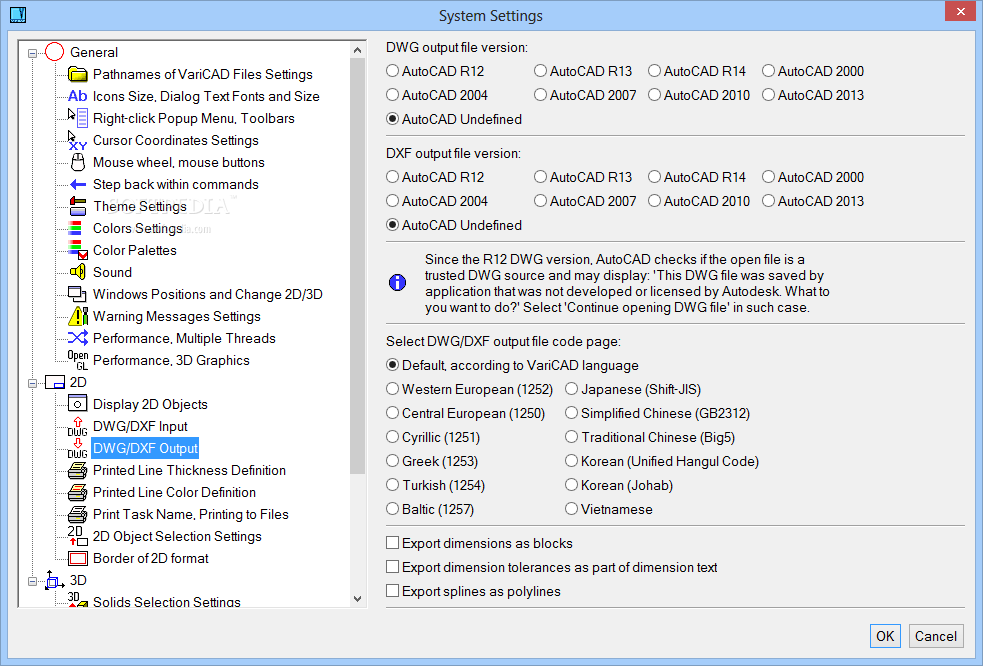Click the Cancel button

click(935, 636)
